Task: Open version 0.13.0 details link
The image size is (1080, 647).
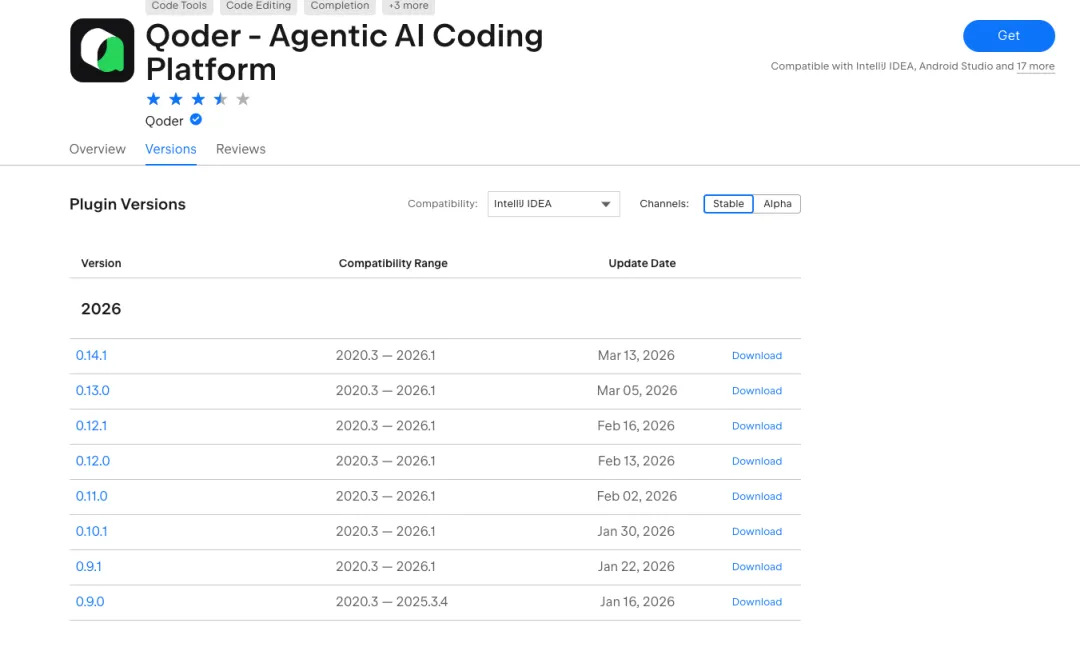Action: (93, 391)
